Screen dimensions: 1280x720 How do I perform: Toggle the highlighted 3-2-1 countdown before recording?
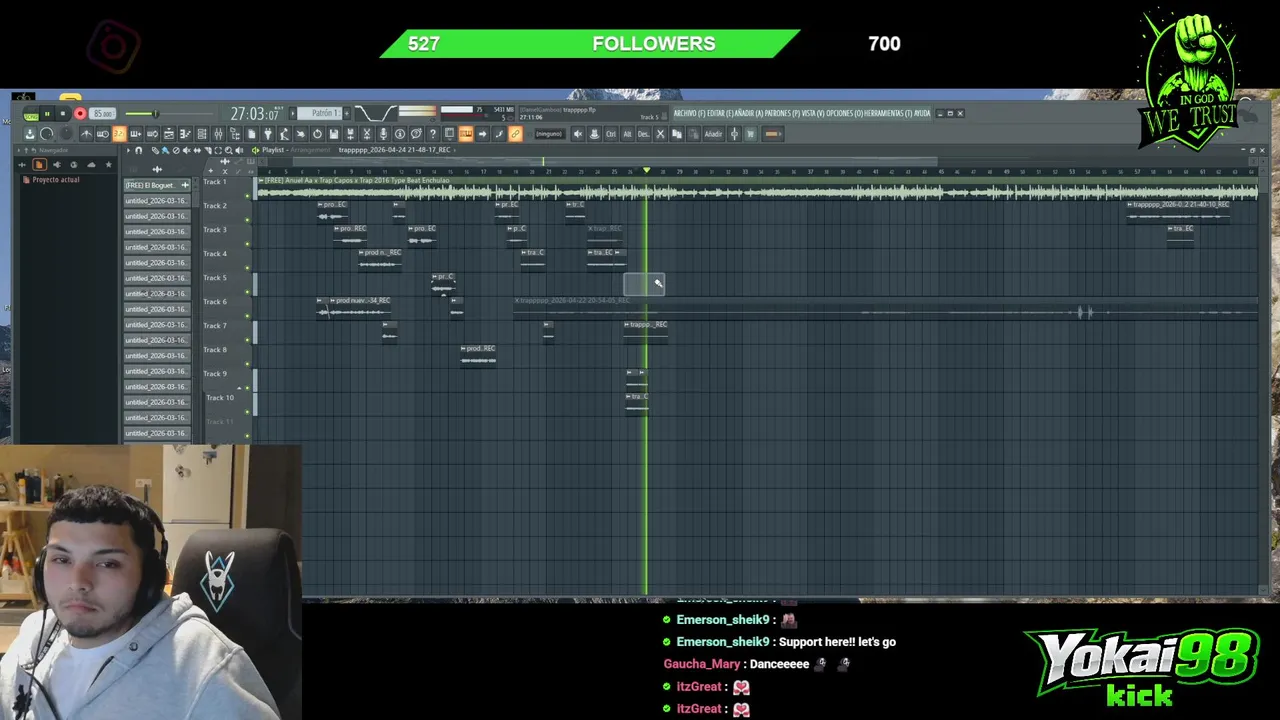coord(119,134)
